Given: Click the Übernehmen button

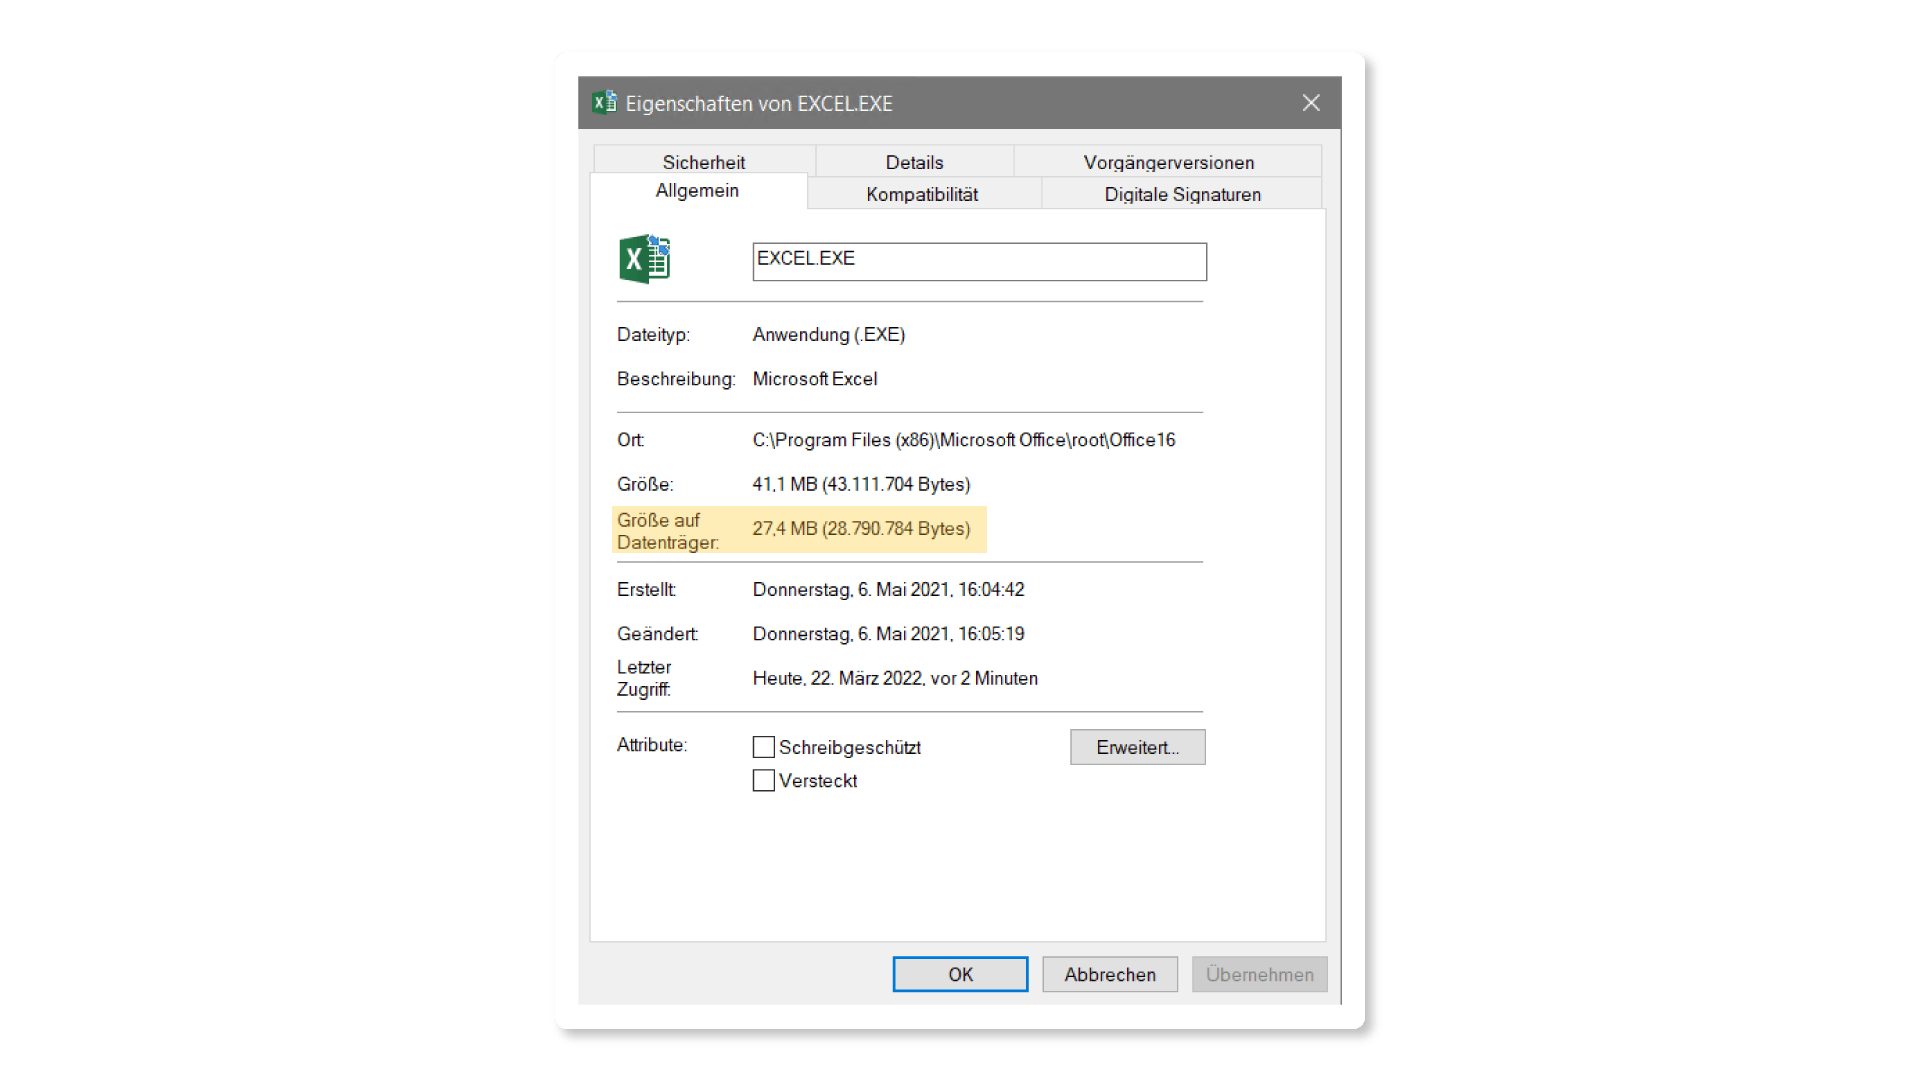Looking at the screenshot, I should (x=1260, y=974).
